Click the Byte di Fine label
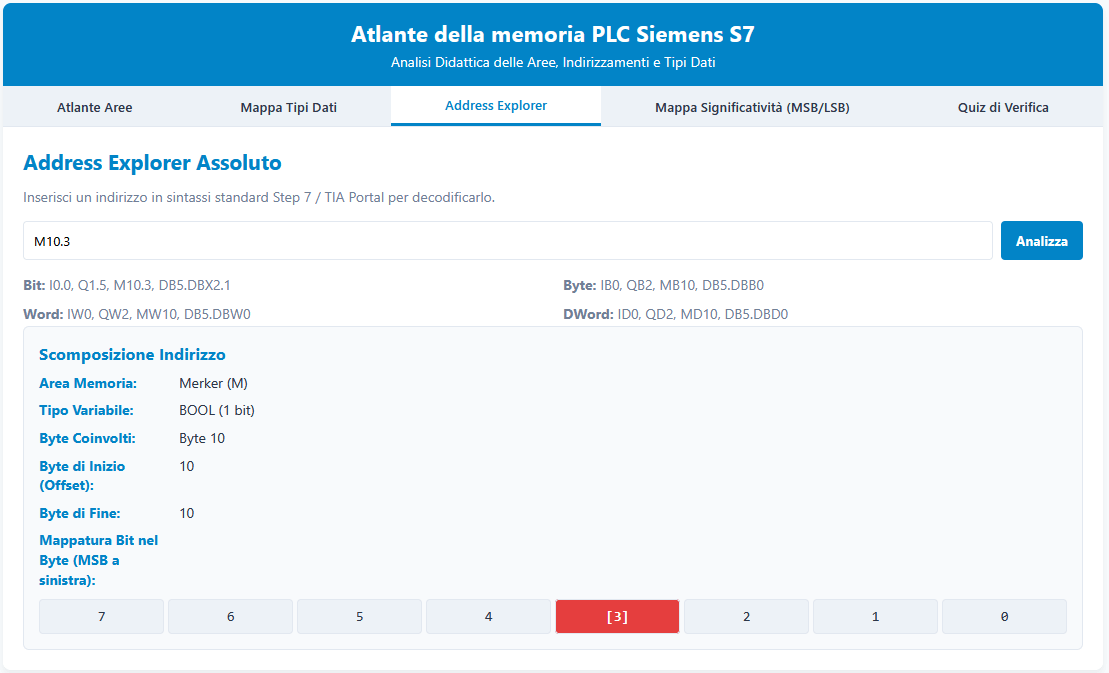 coord(80,513)
